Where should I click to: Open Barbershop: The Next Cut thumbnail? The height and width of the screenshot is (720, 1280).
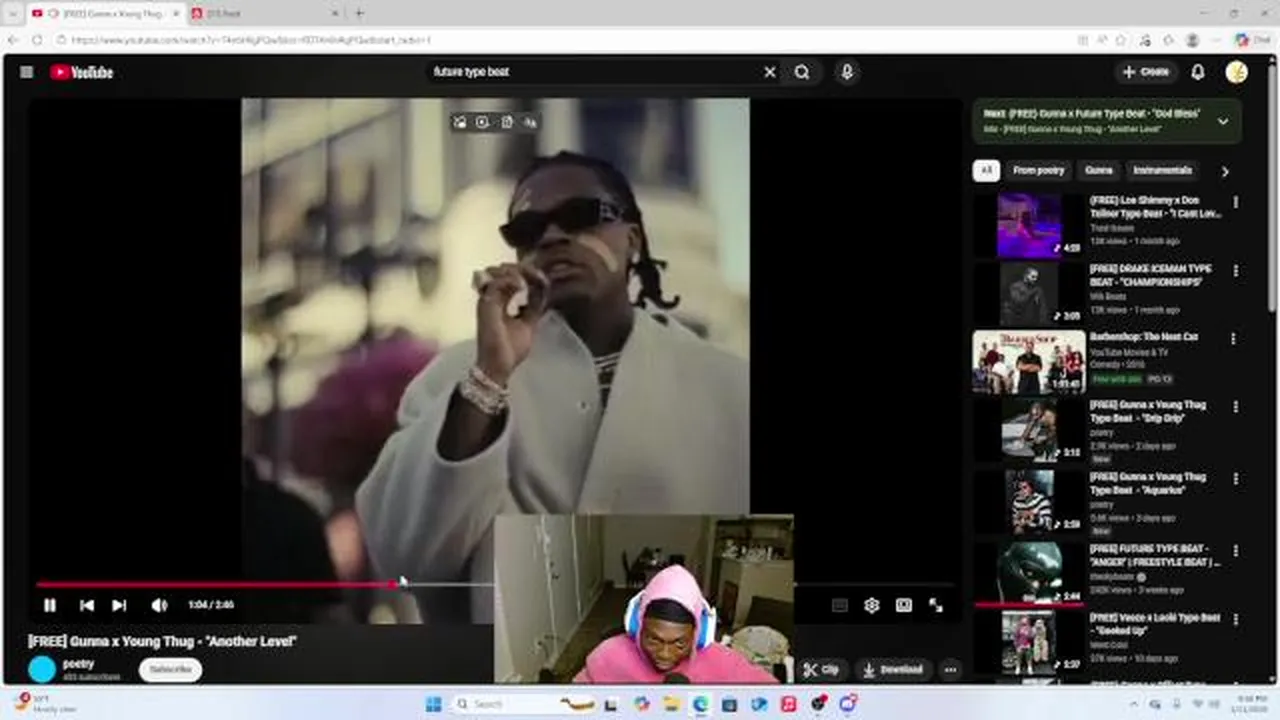click(x=1029, y=361)
